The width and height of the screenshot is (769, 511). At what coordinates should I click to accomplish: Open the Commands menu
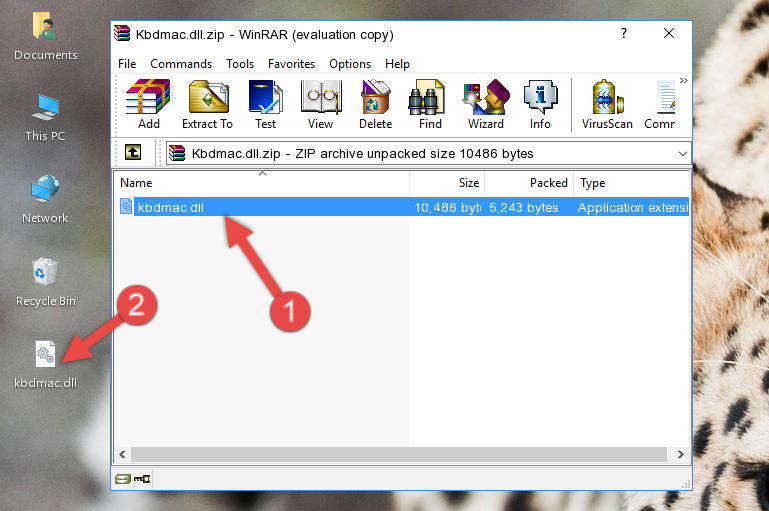pyautogui.click(x=181, y=64)
